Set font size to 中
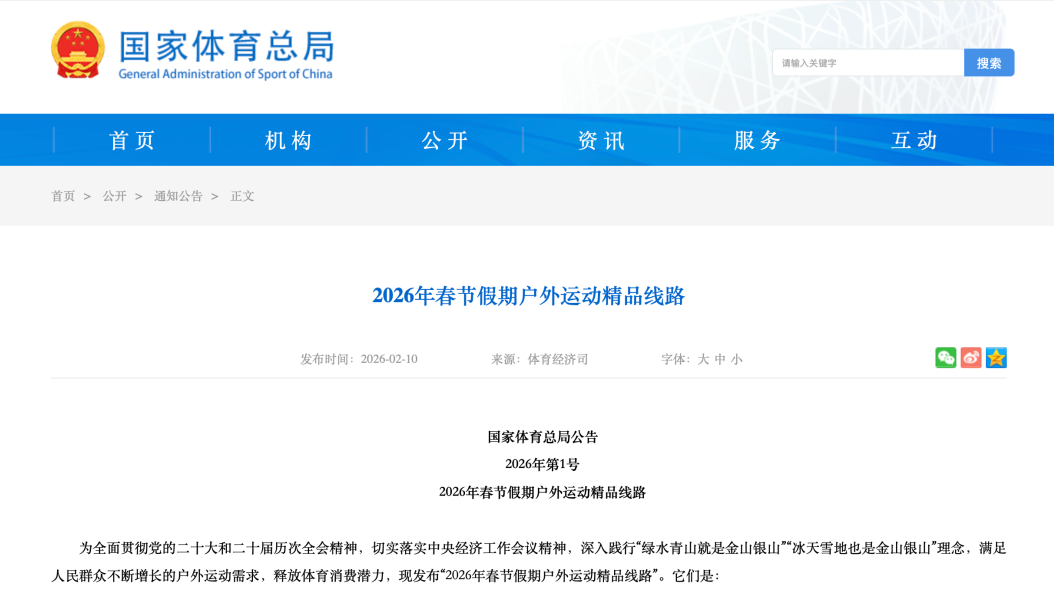1054x593 pixels. (x=720, y=359)
